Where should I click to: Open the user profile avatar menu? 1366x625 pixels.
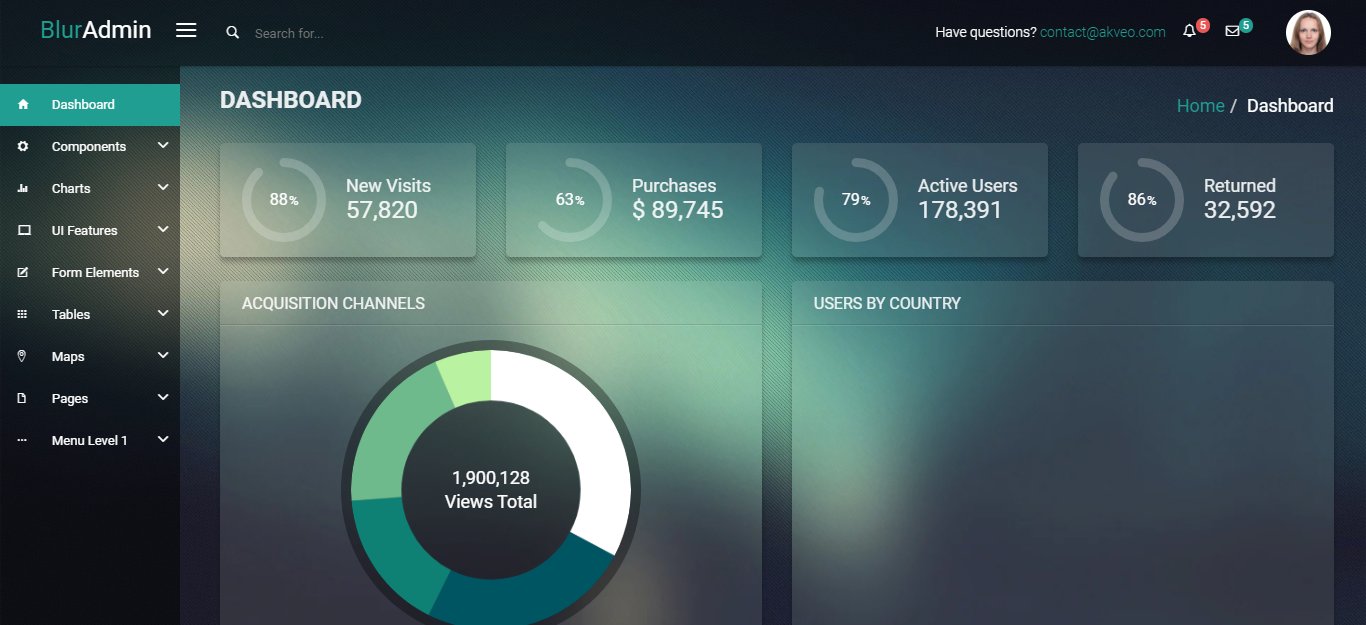tap(1308, 33)
